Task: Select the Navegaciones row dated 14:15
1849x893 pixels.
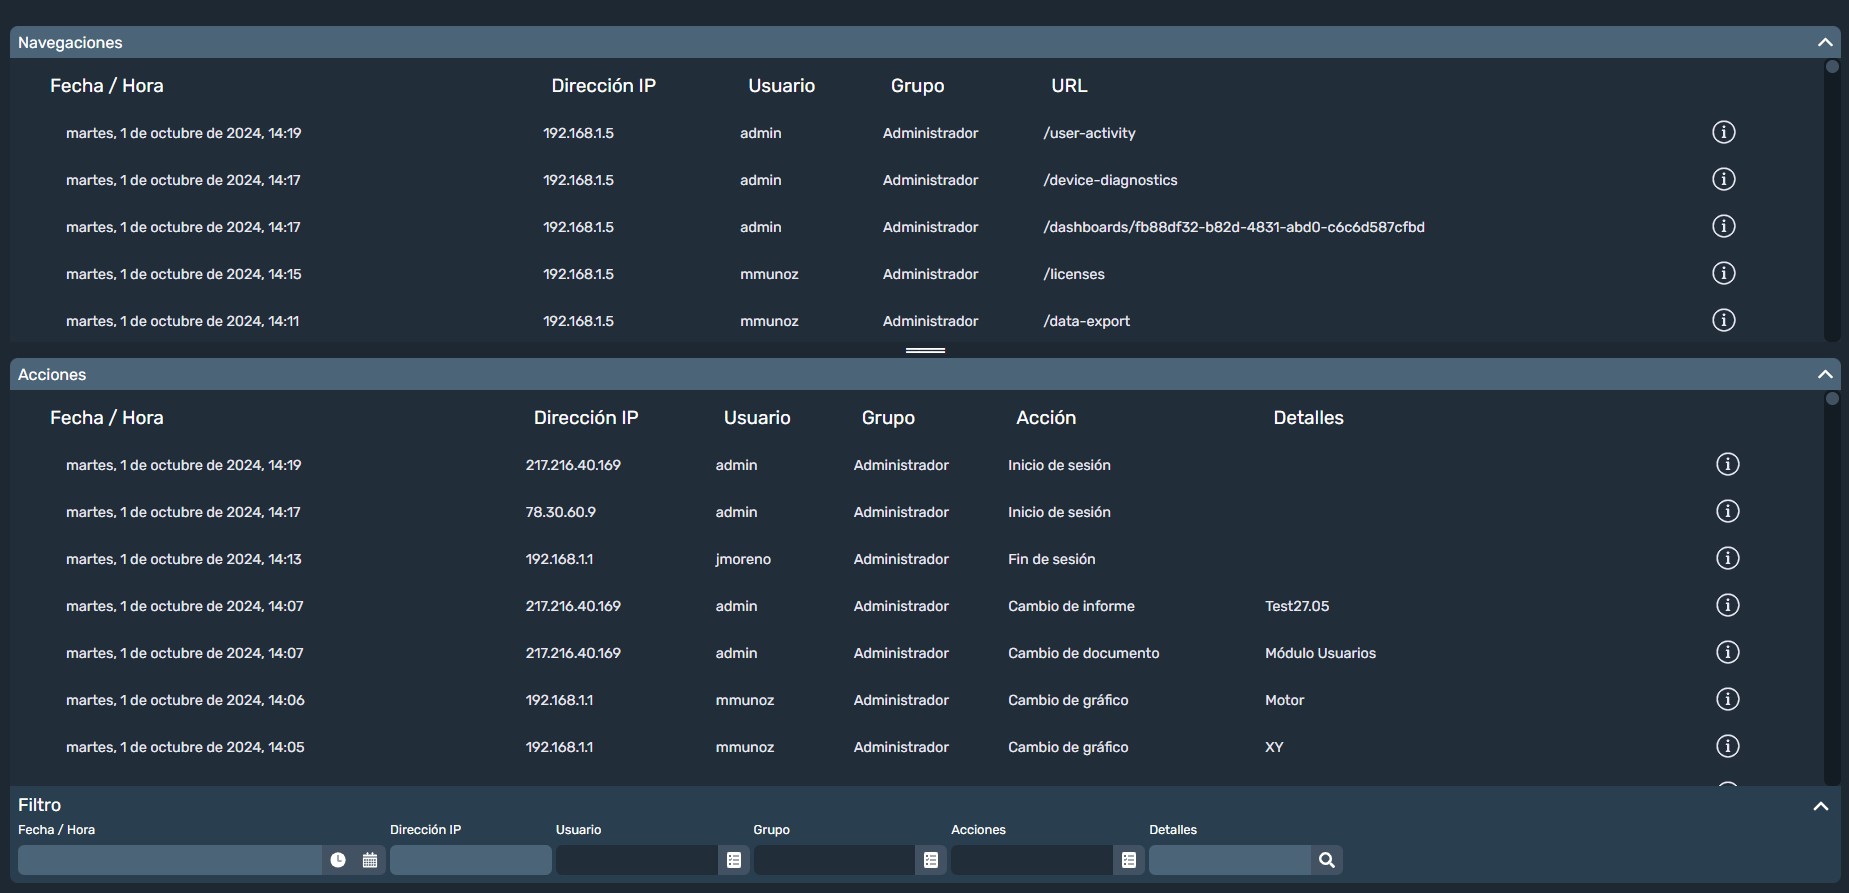Action: tap(917, 274)
